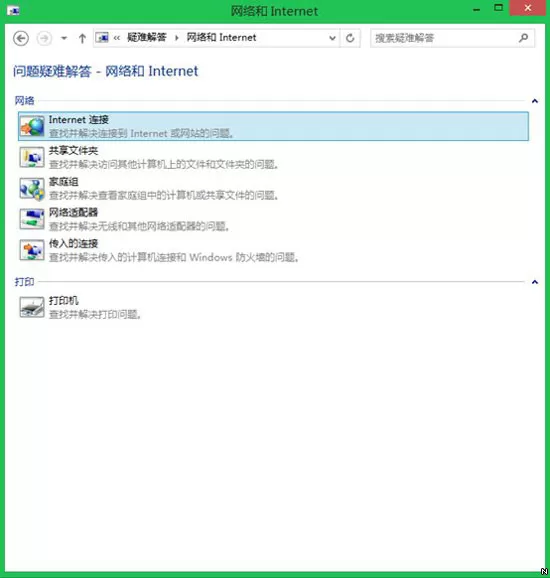Select 疑难解答 in the breadcrumb path
Viewport: 550px width, 578px height.
147,37
